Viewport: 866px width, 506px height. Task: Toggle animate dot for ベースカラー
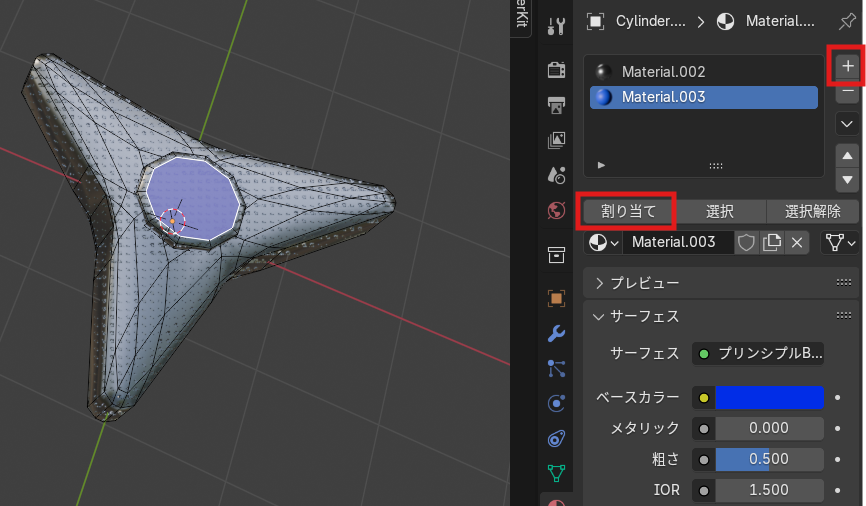(838, 398)
